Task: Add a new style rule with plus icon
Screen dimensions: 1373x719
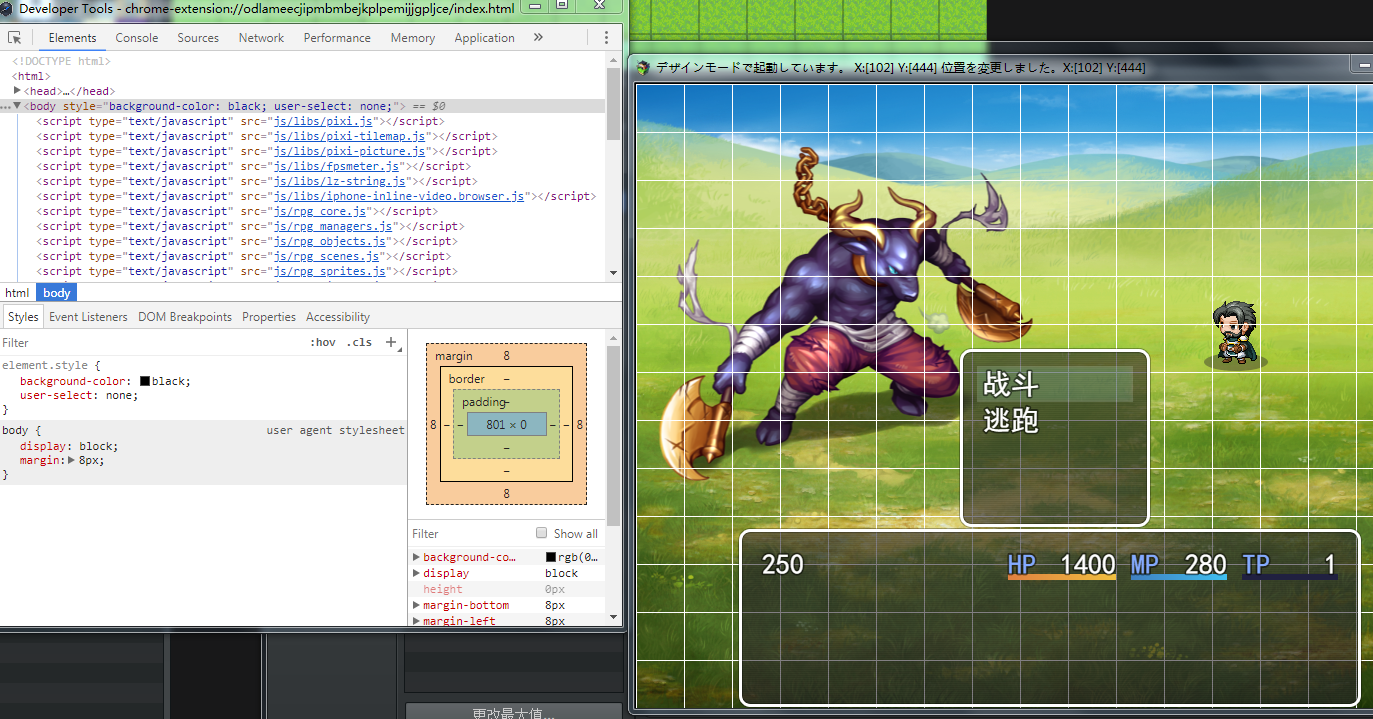Action: [x=391, y=342]
